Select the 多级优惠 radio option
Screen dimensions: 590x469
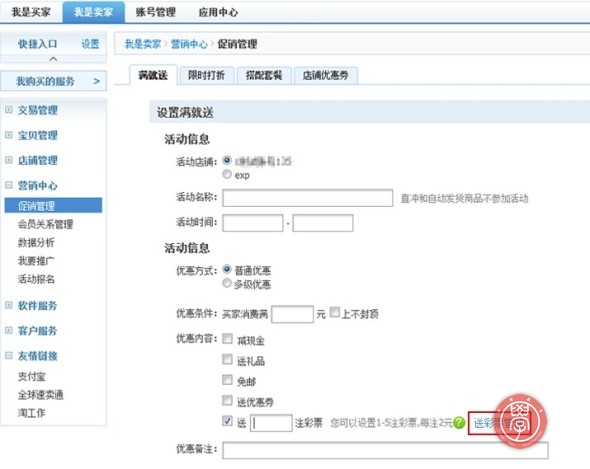pyautogui.click(x=227, y=283)
